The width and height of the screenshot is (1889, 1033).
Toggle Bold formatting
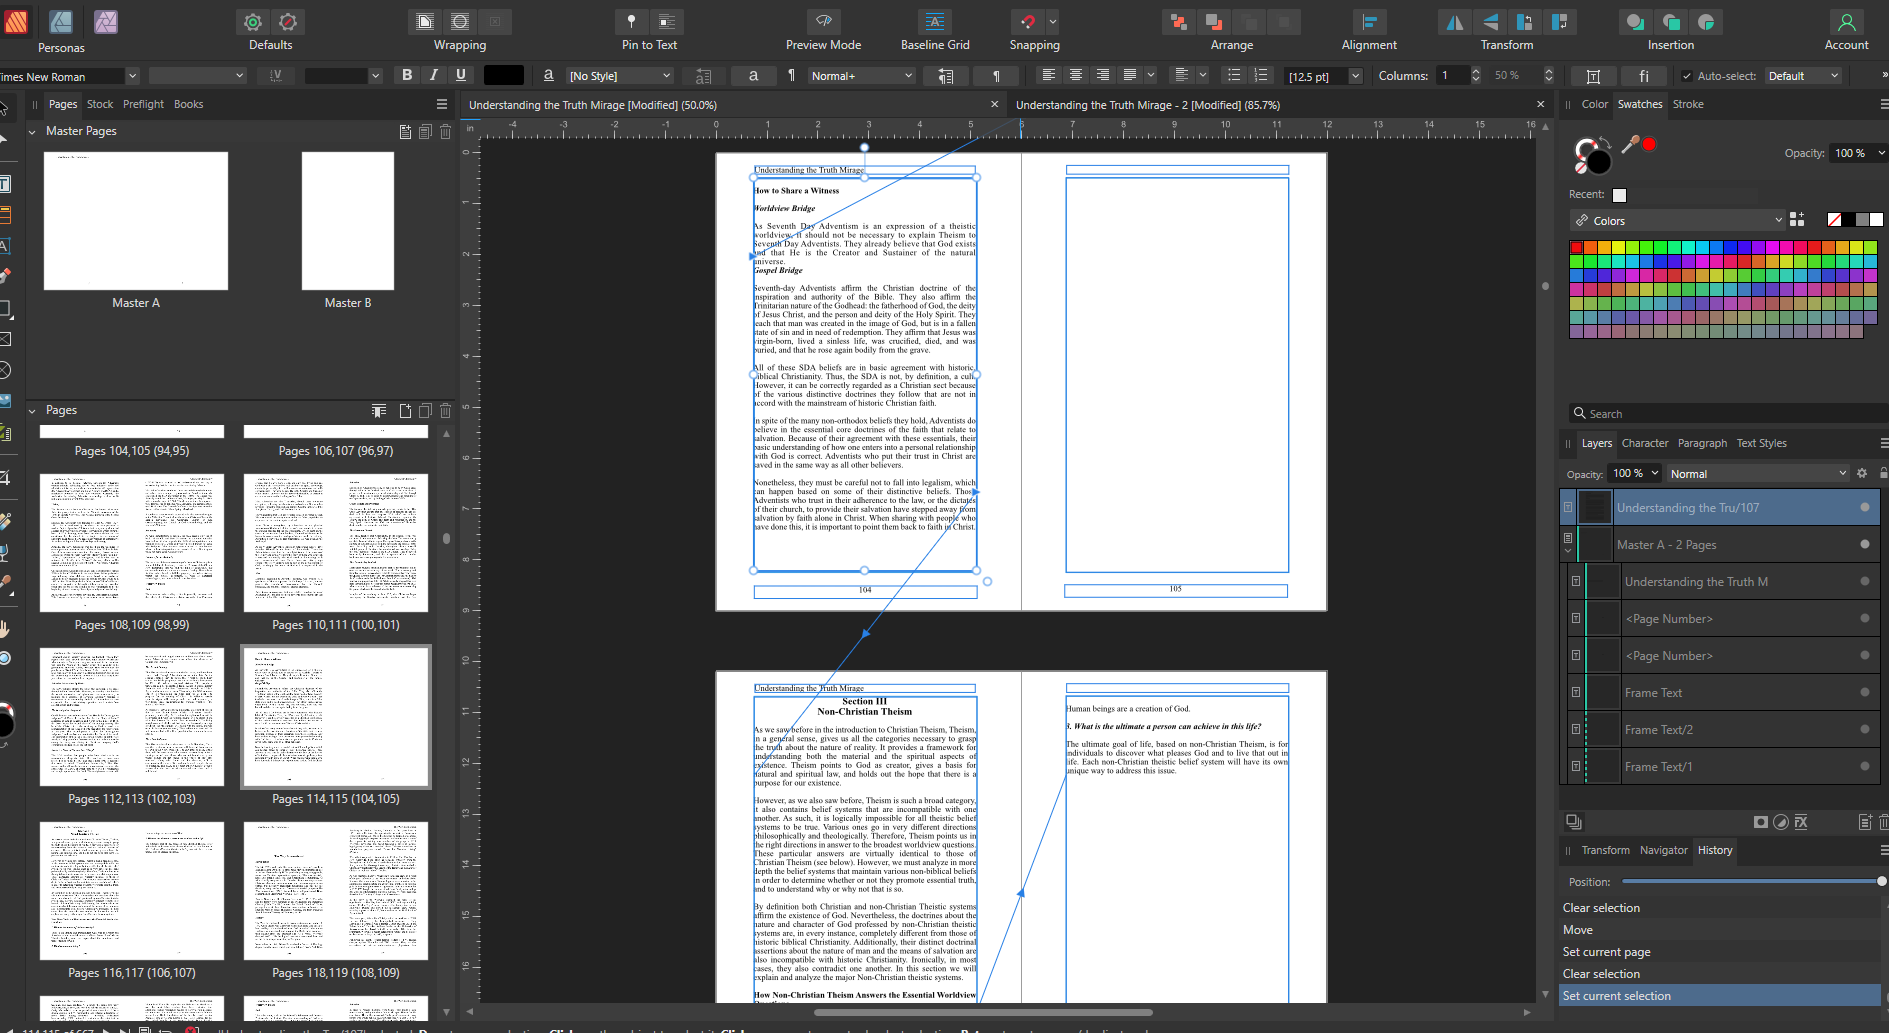point(407,75)
